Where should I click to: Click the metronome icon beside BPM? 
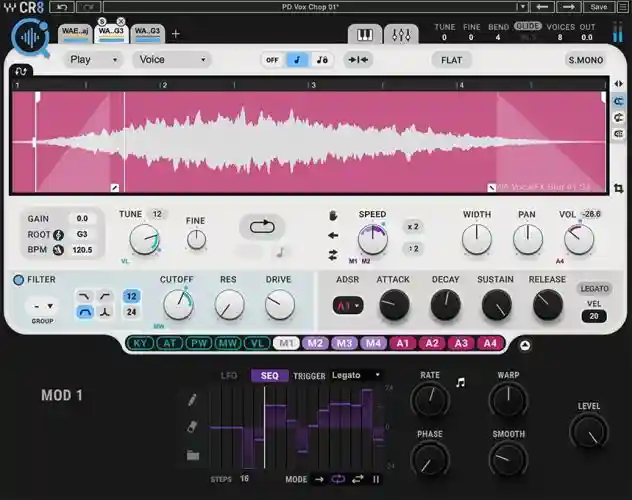point(58,250)
